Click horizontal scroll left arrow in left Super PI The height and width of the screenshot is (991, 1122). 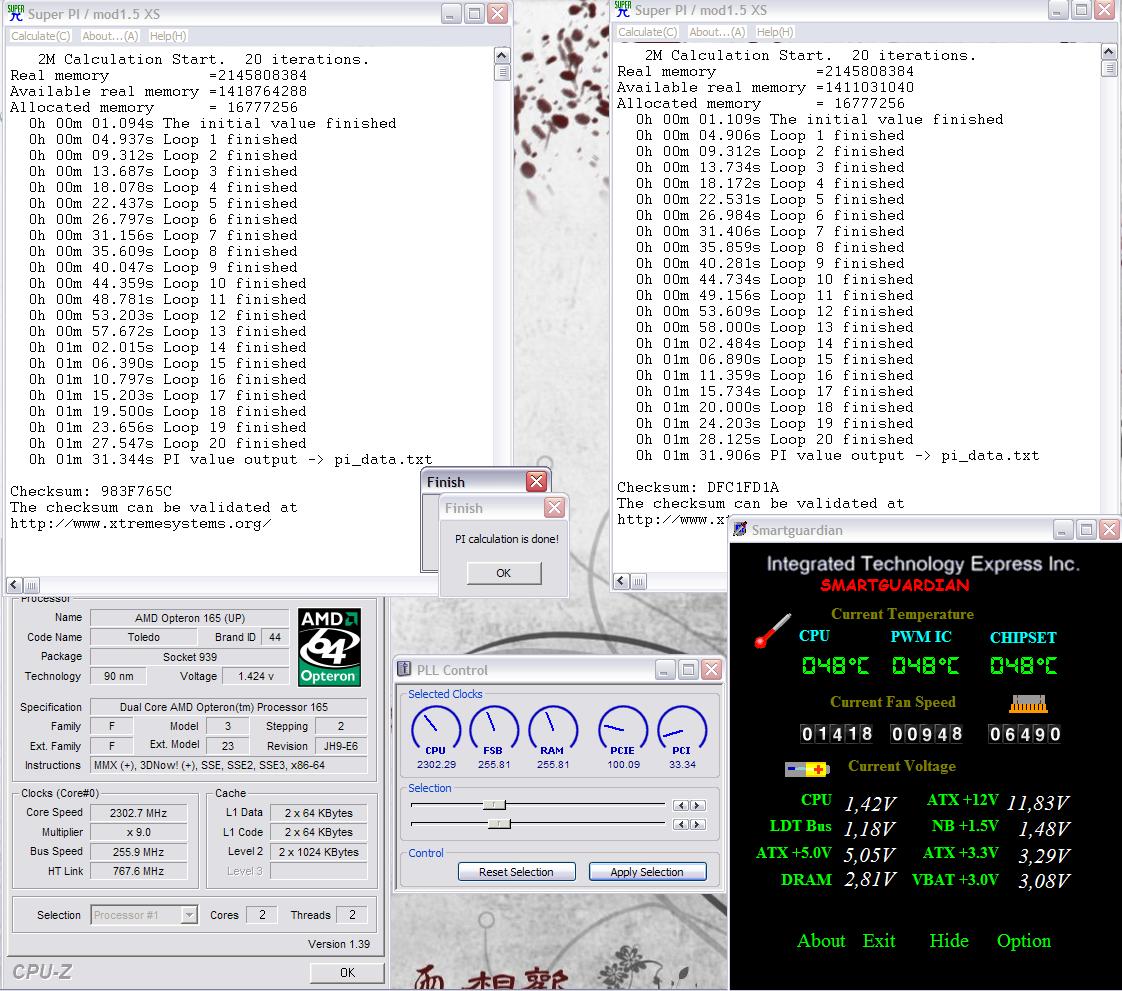pyautogui.click(x=14, y=585)
